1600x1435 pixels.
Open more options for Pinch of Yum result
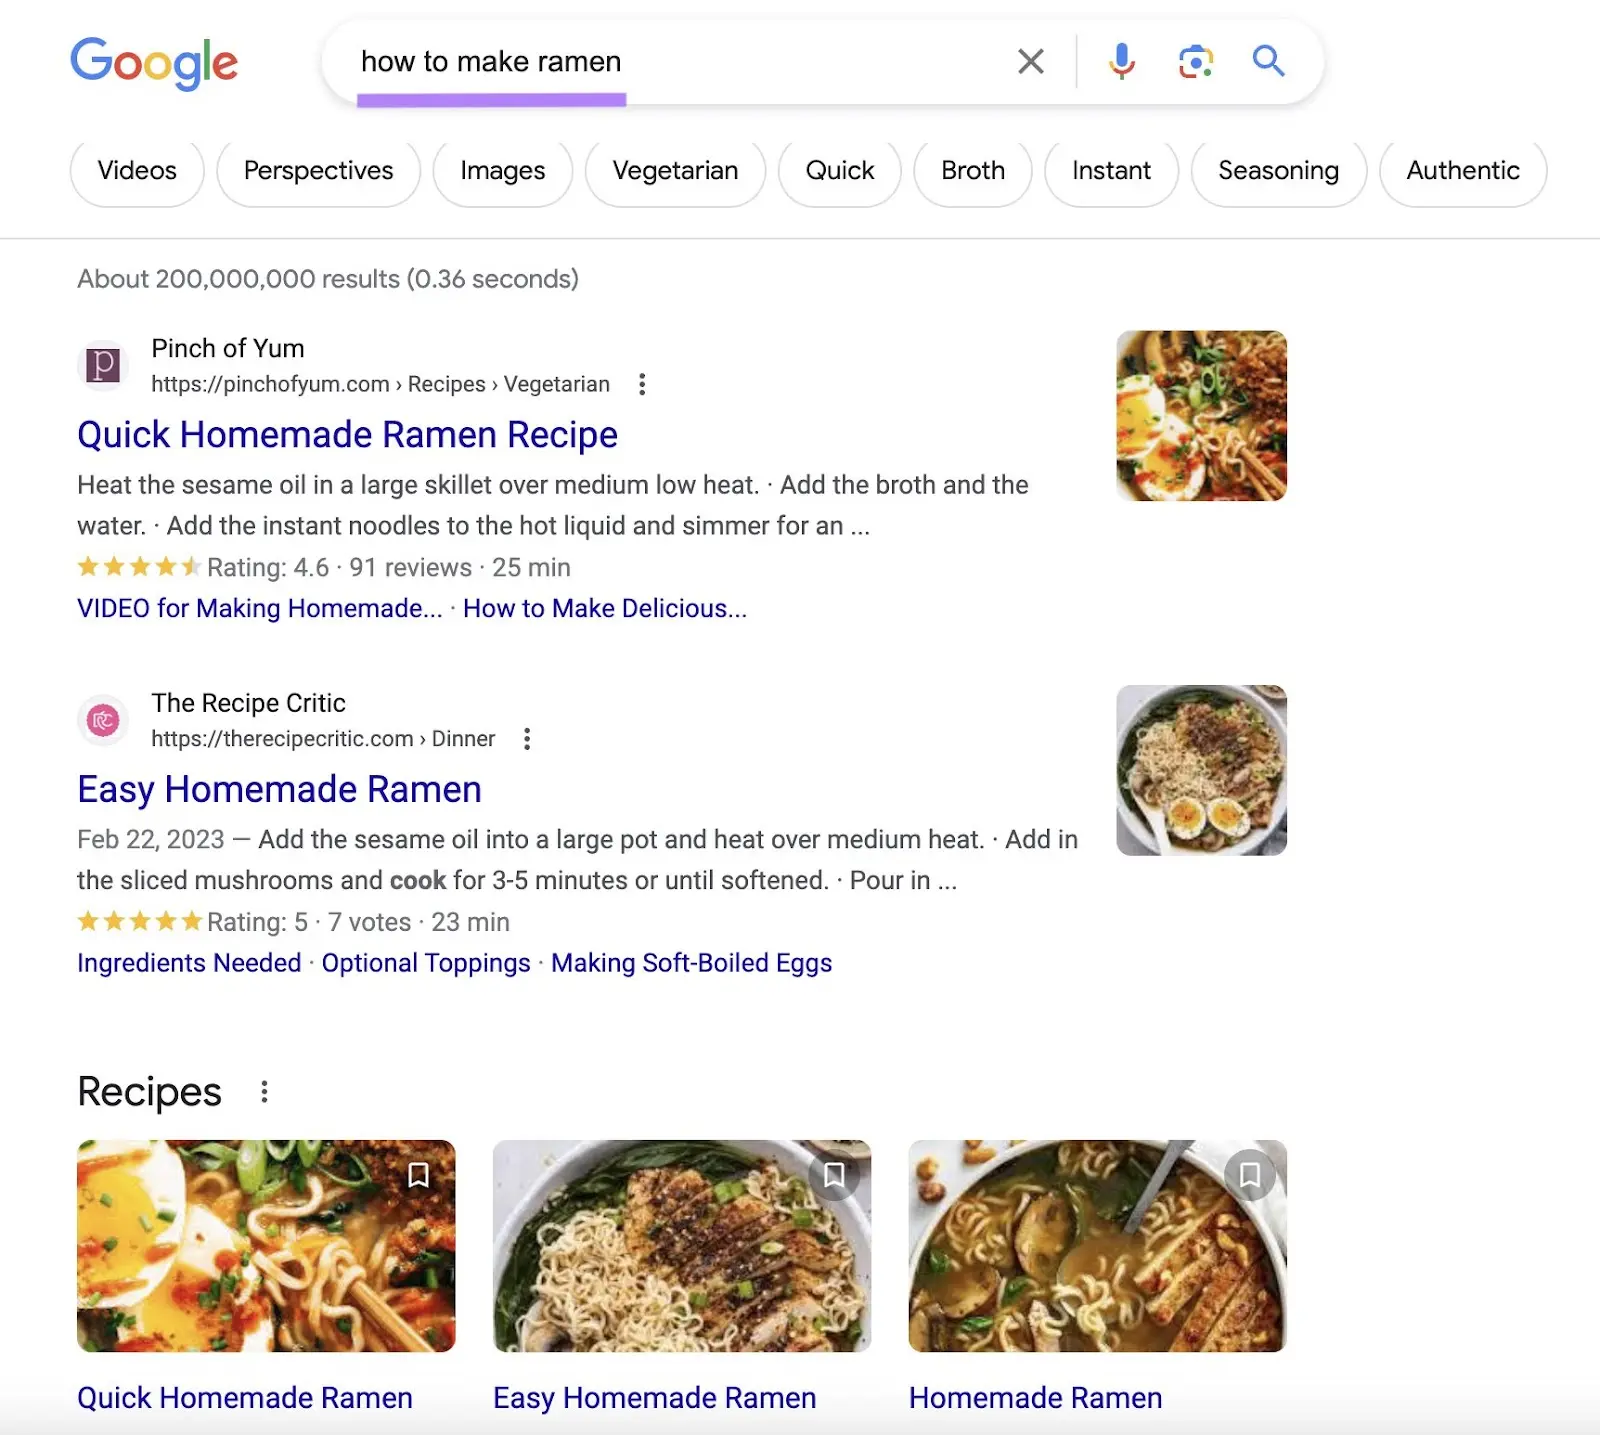tap(642, 384)
